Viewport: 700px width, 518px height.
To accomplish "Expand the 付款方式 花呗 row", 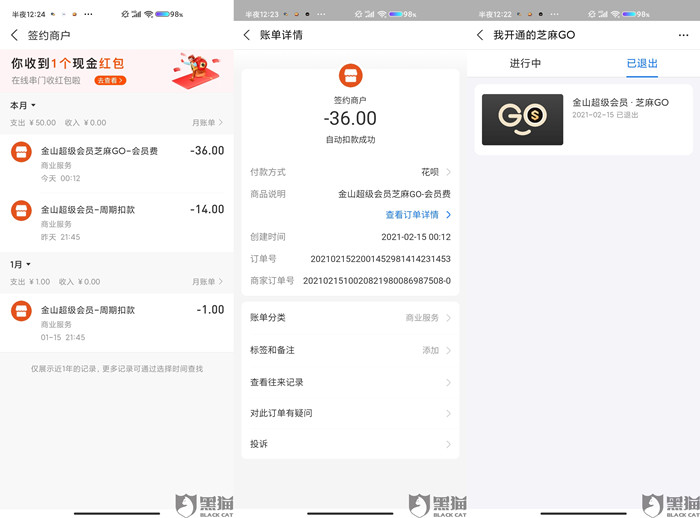I will pyautogui.click(x=350, y=172).
